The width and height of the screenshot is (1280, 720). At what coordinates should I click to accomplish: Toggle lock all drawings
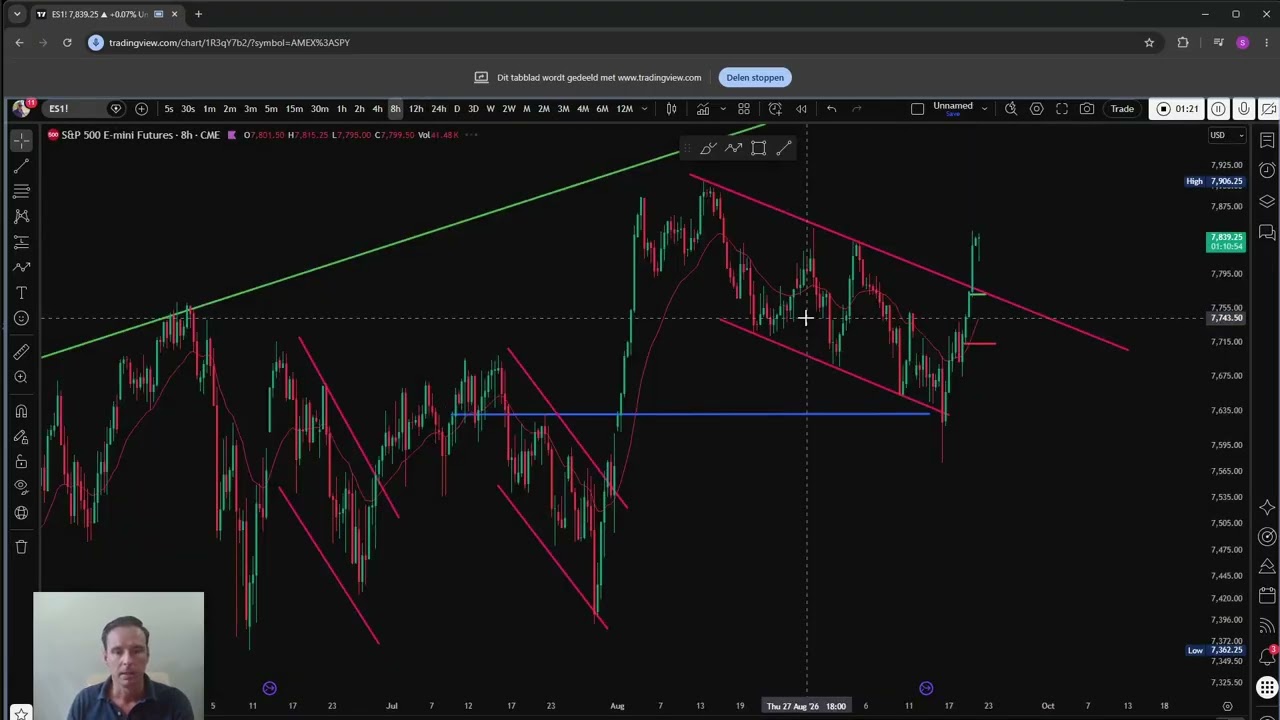tap(21, 462)
